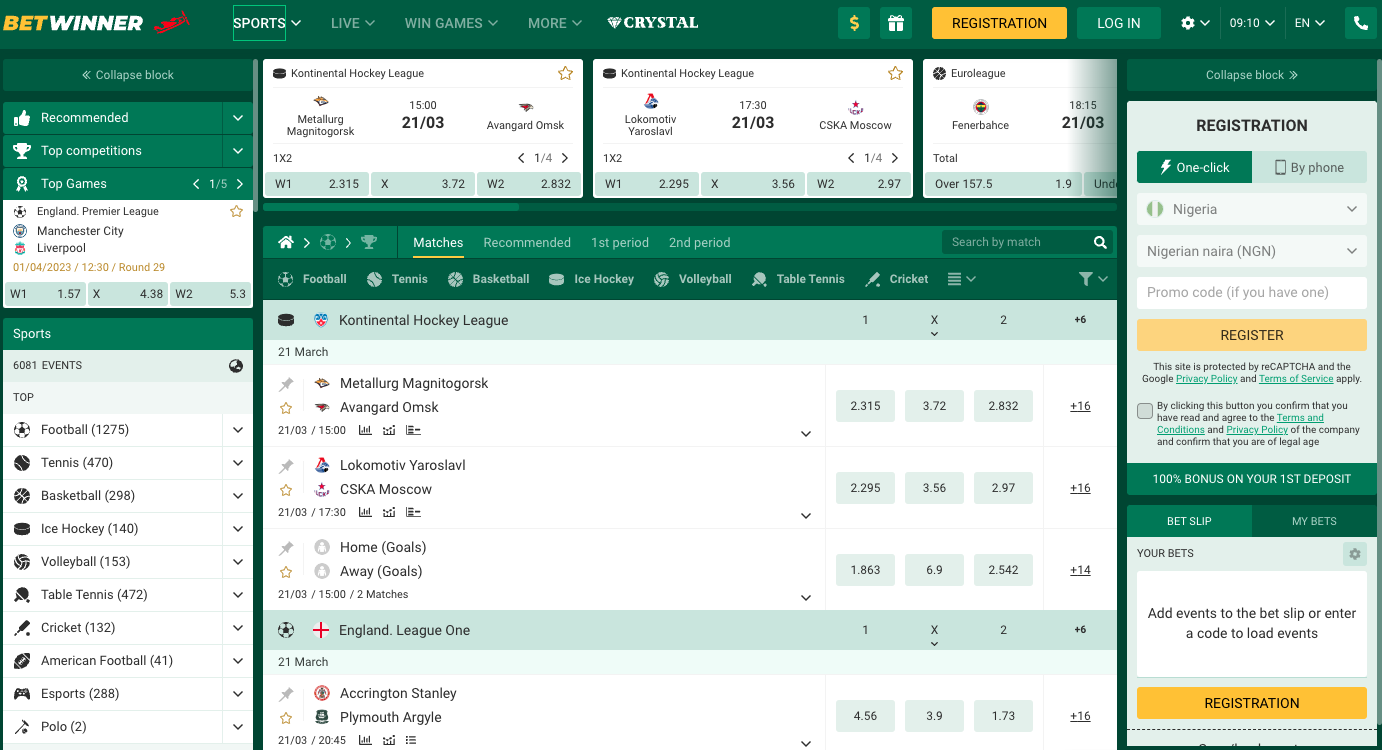Open the SPORTS dropdown menu

coord(267,23)
